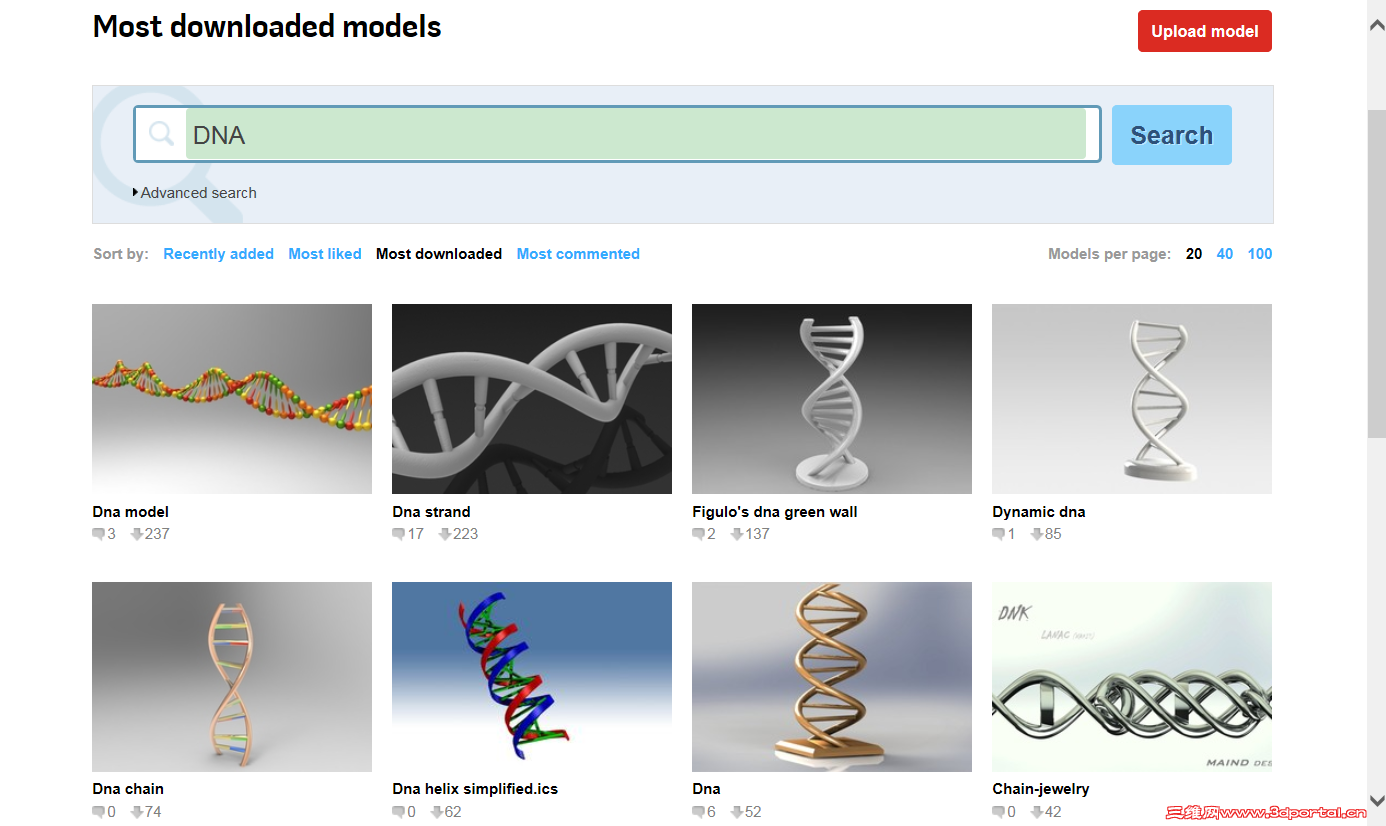Sort results by Most liked
This screenshot has height=826, width=1386.
click(325, 254)
